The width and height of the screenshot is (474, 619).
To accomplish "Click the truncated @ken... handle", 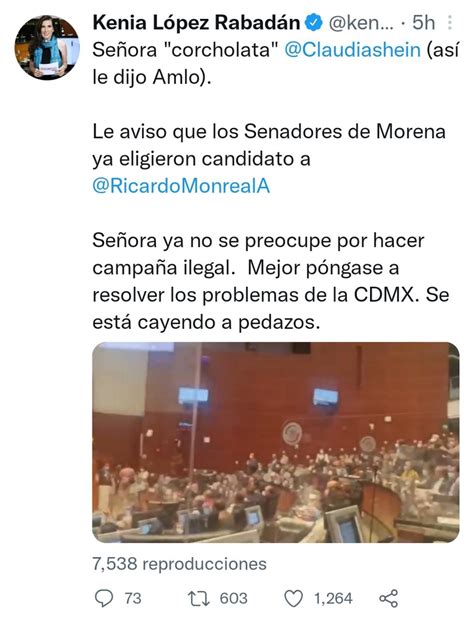I will pos(361,24).
